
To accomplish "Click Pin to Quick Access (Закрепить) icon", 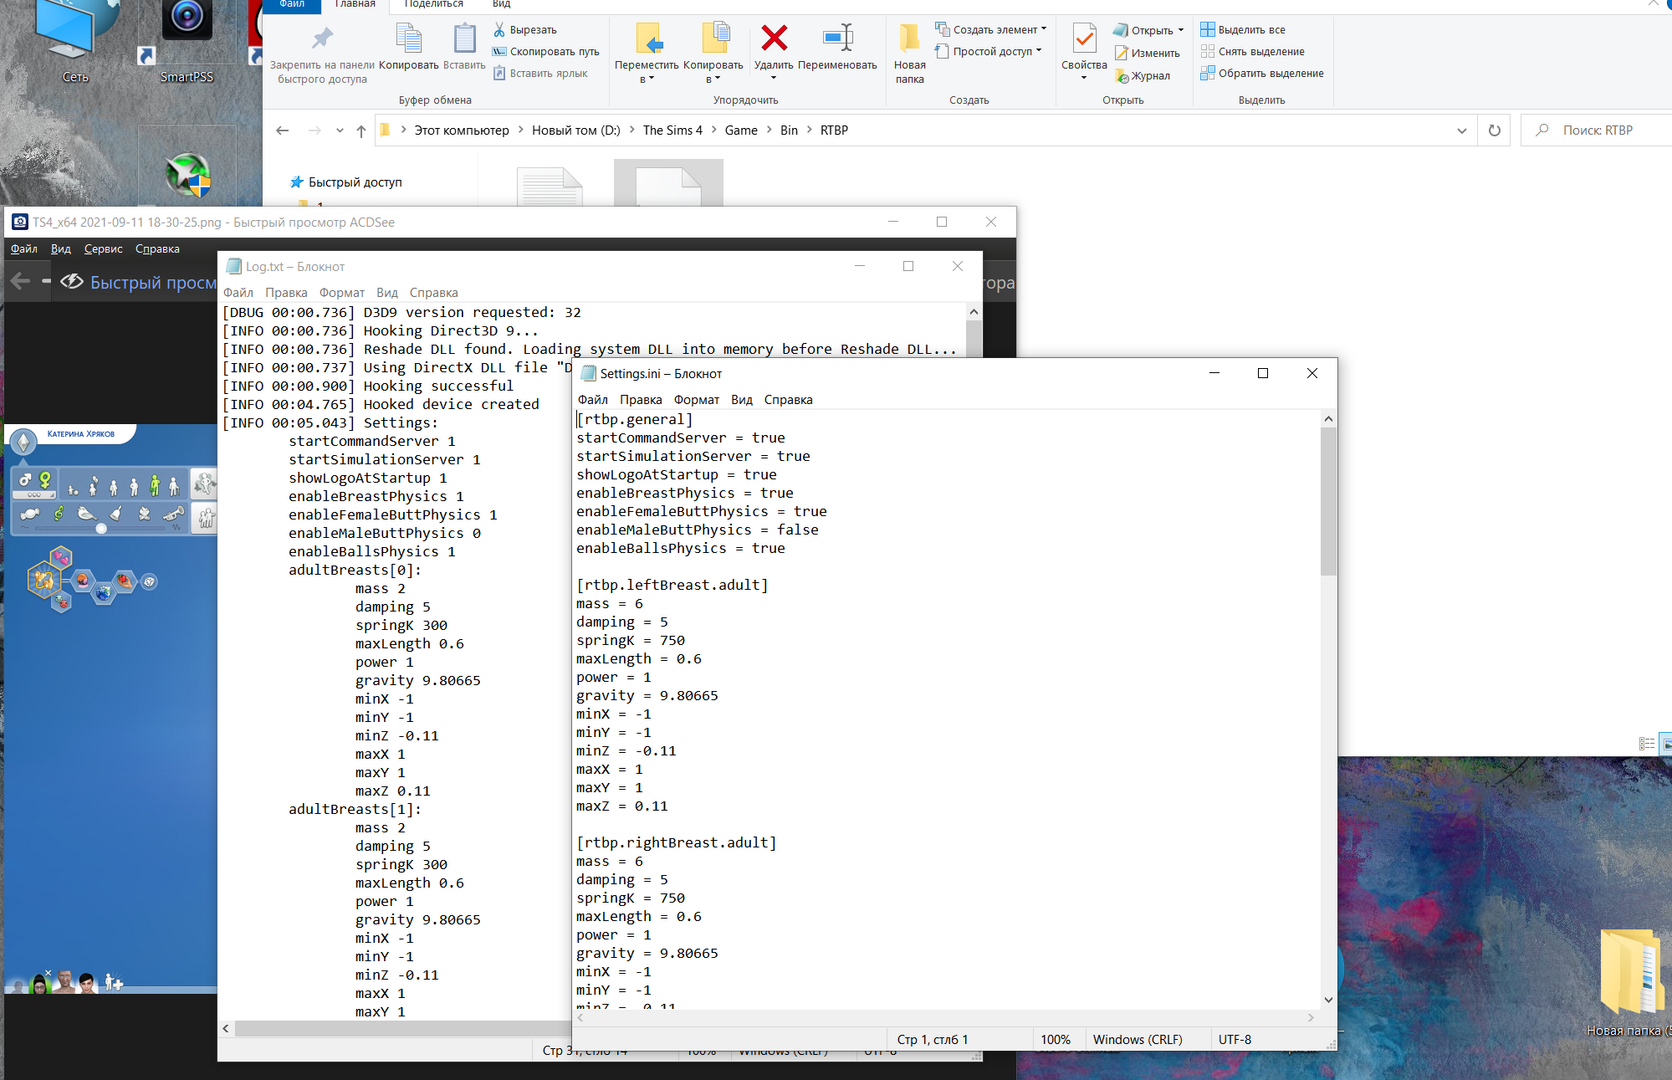I will point(322,39).
